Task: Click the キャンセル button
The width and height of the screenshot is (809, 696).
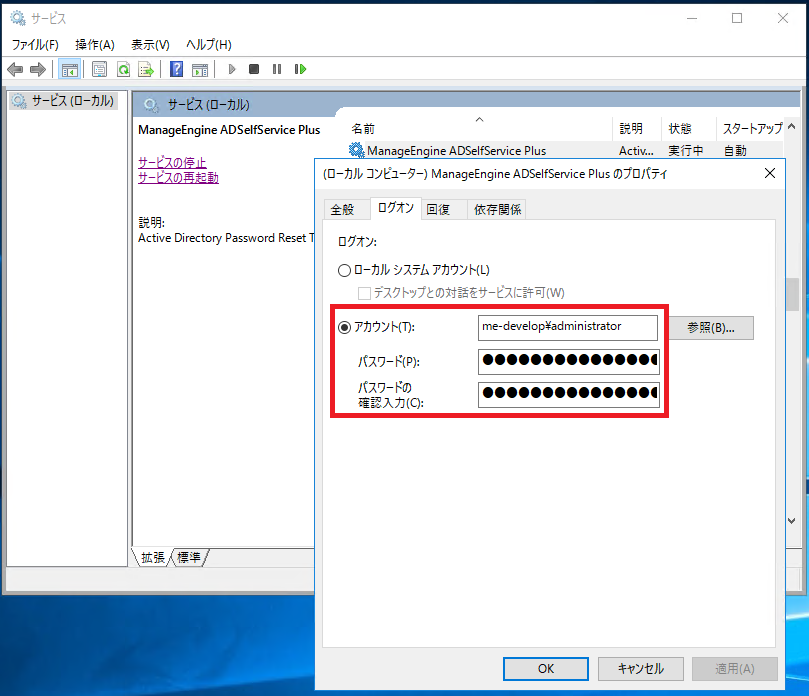Action: click(641, 669)
